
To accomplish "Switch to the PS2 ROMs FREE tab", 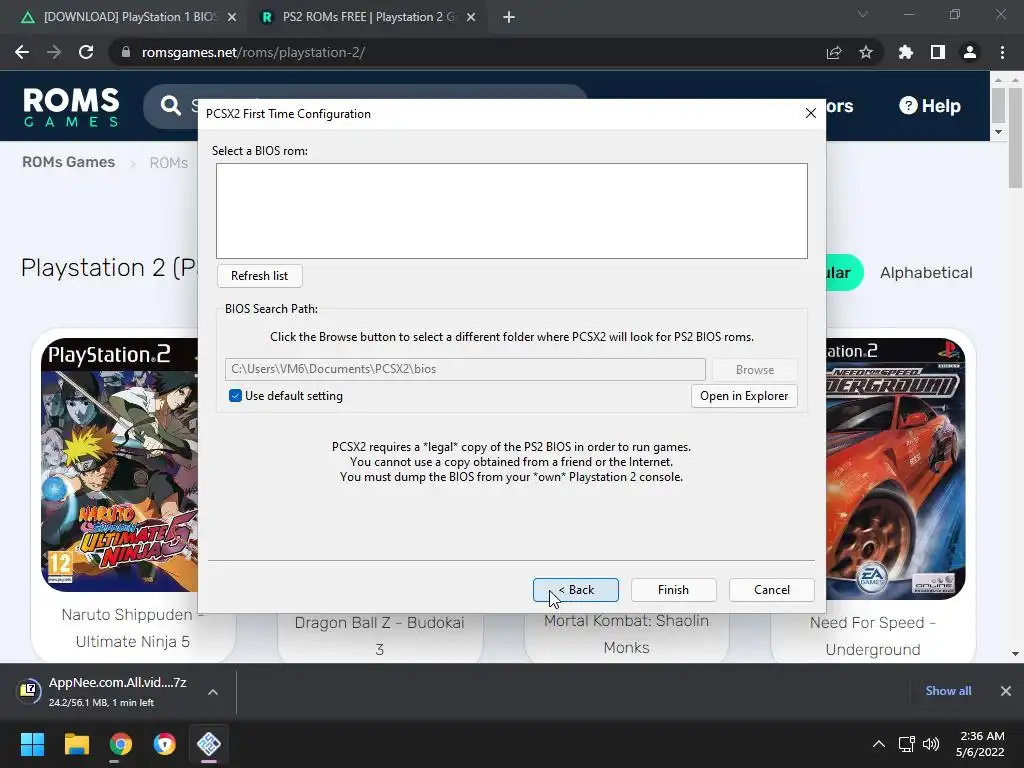I will point(368,17).
